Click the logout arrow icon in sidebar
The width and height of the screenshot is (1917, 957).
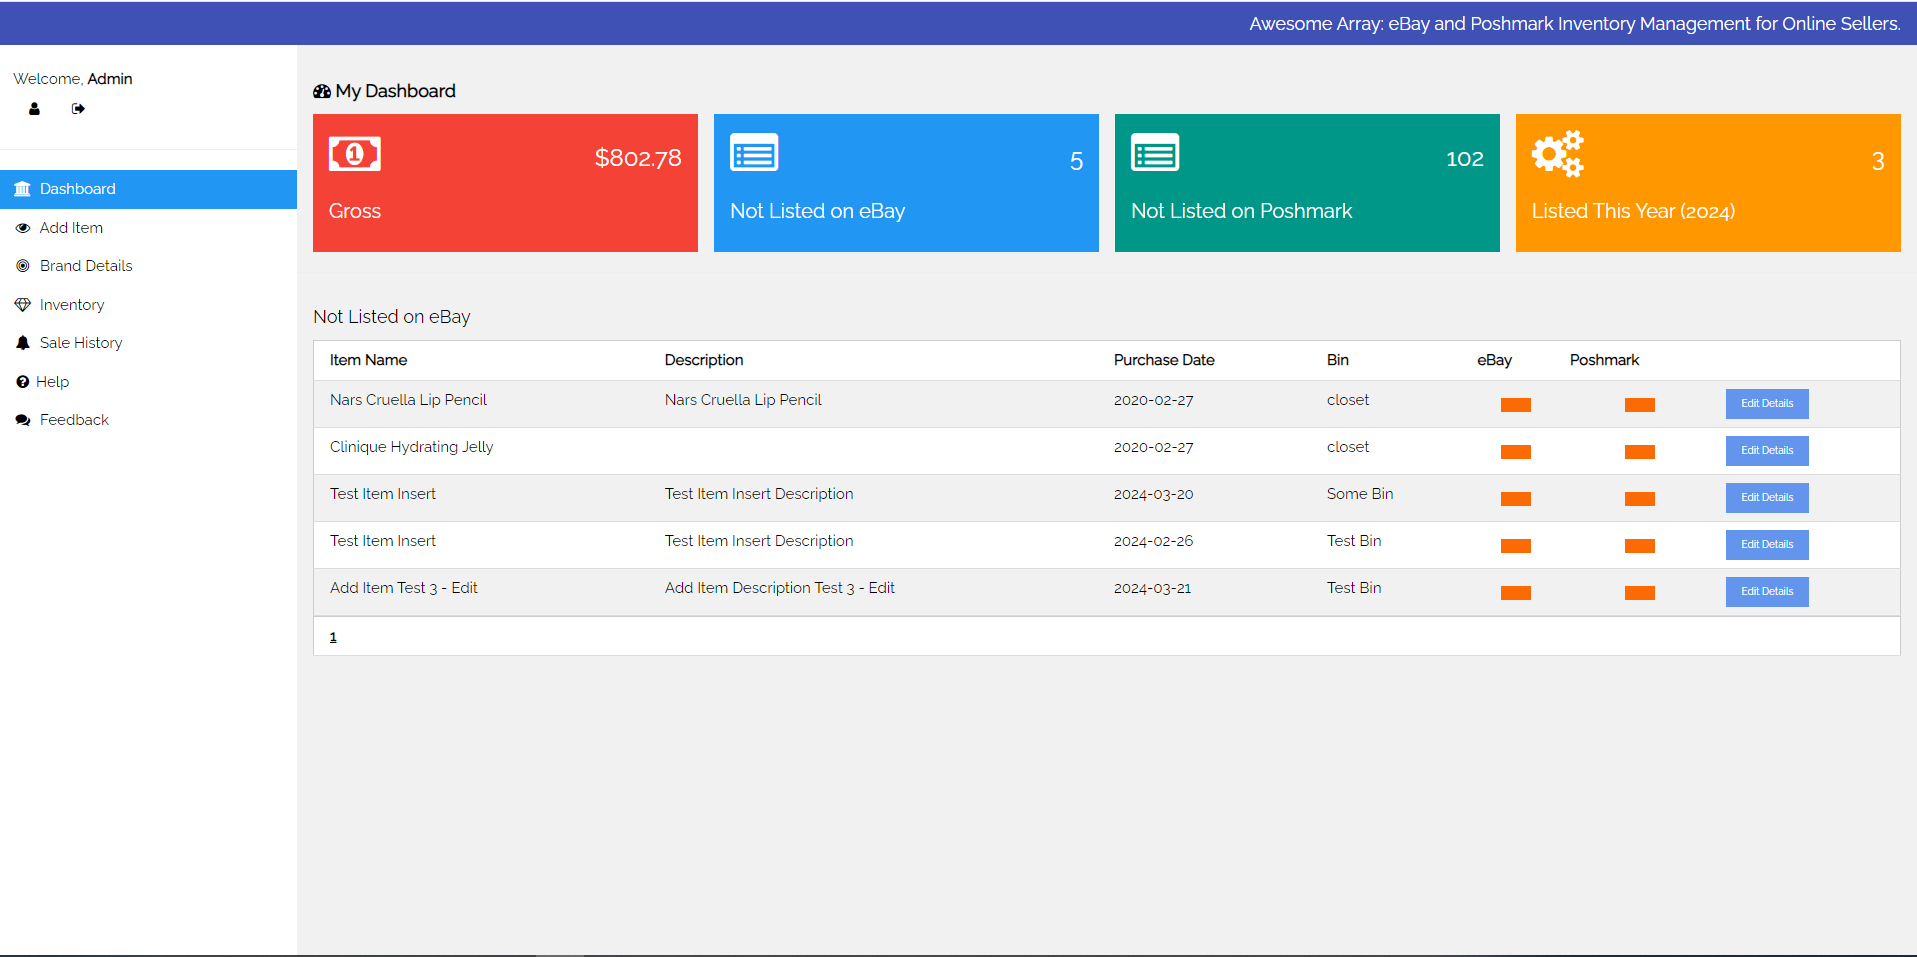coord(78,109)
